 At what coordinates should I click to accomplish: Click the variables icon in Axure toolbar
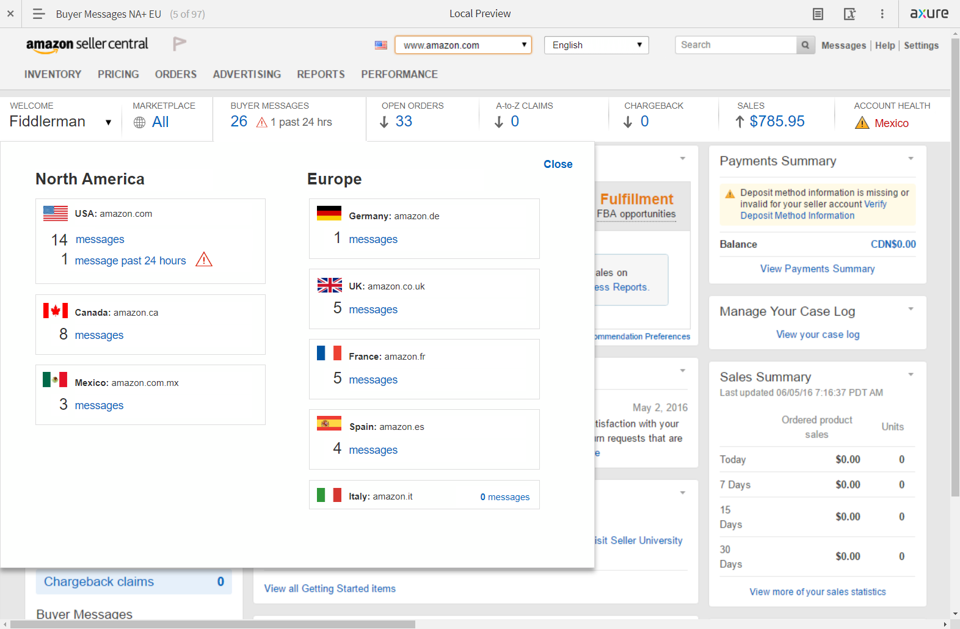tap(849, 13)
